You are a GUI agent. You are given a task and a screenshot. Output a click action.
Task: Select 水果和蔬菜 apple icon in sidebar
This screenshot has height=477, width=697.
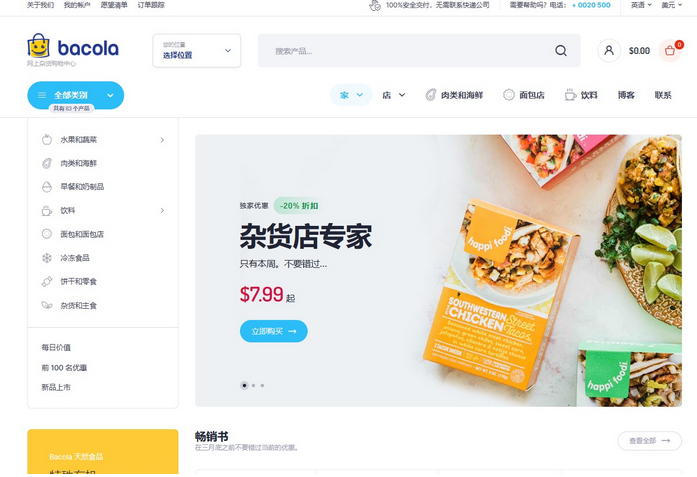tap(47, 140)
